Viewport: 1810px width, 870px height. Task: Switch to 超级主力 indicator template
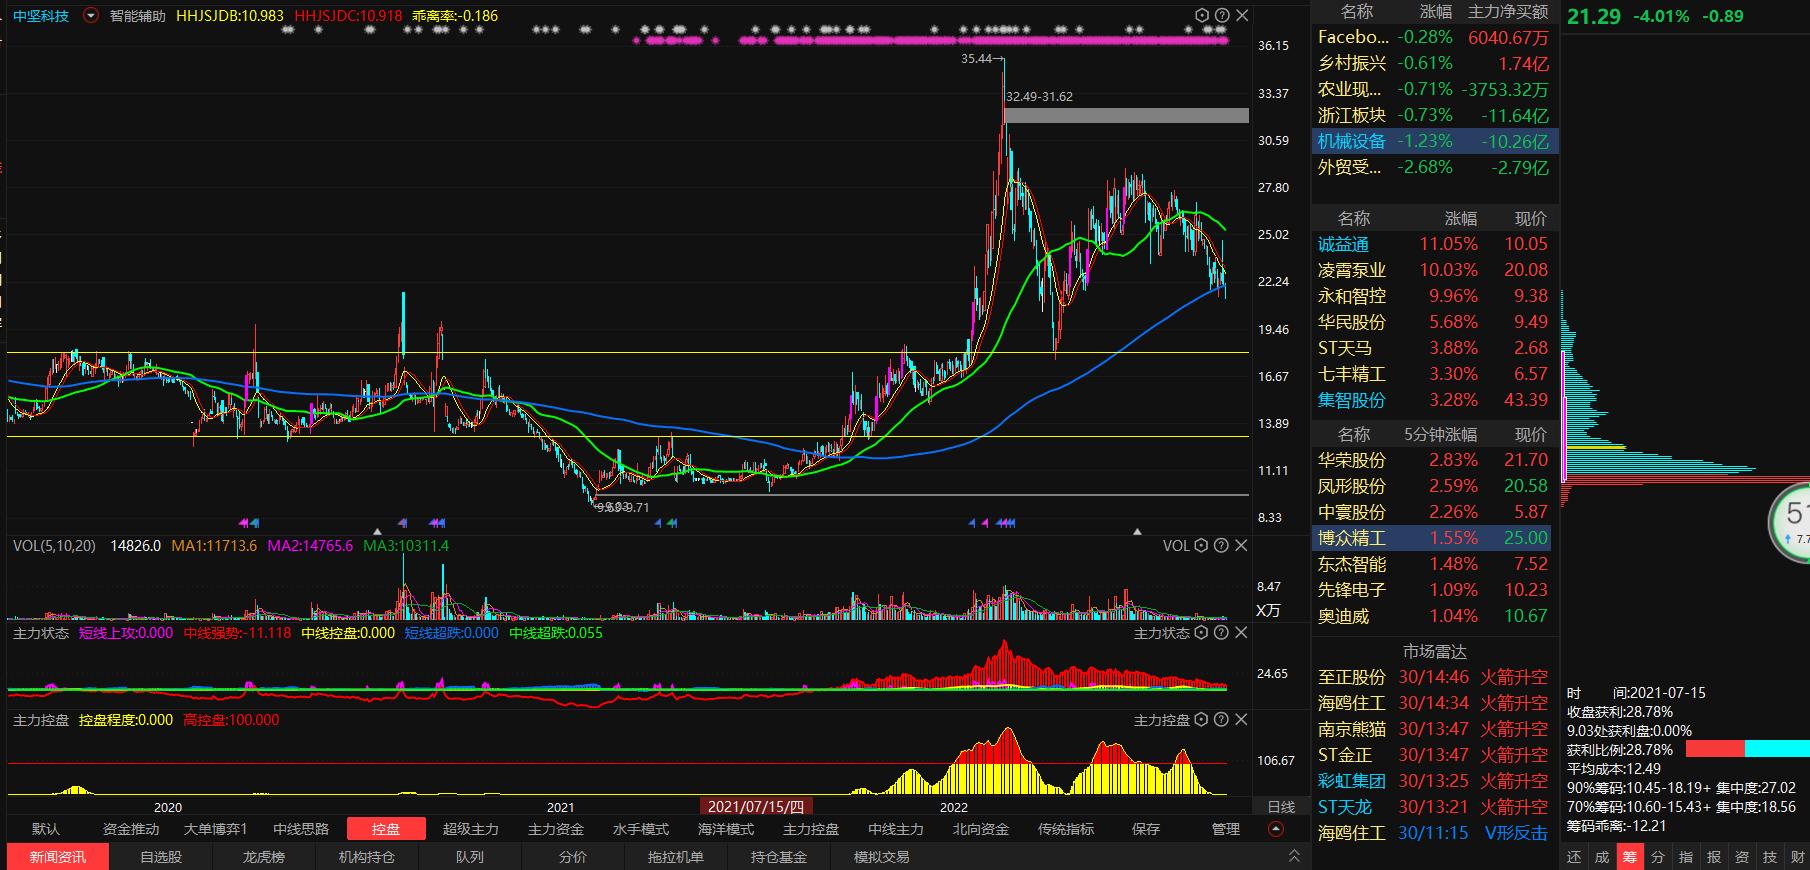tap(471, 829)
